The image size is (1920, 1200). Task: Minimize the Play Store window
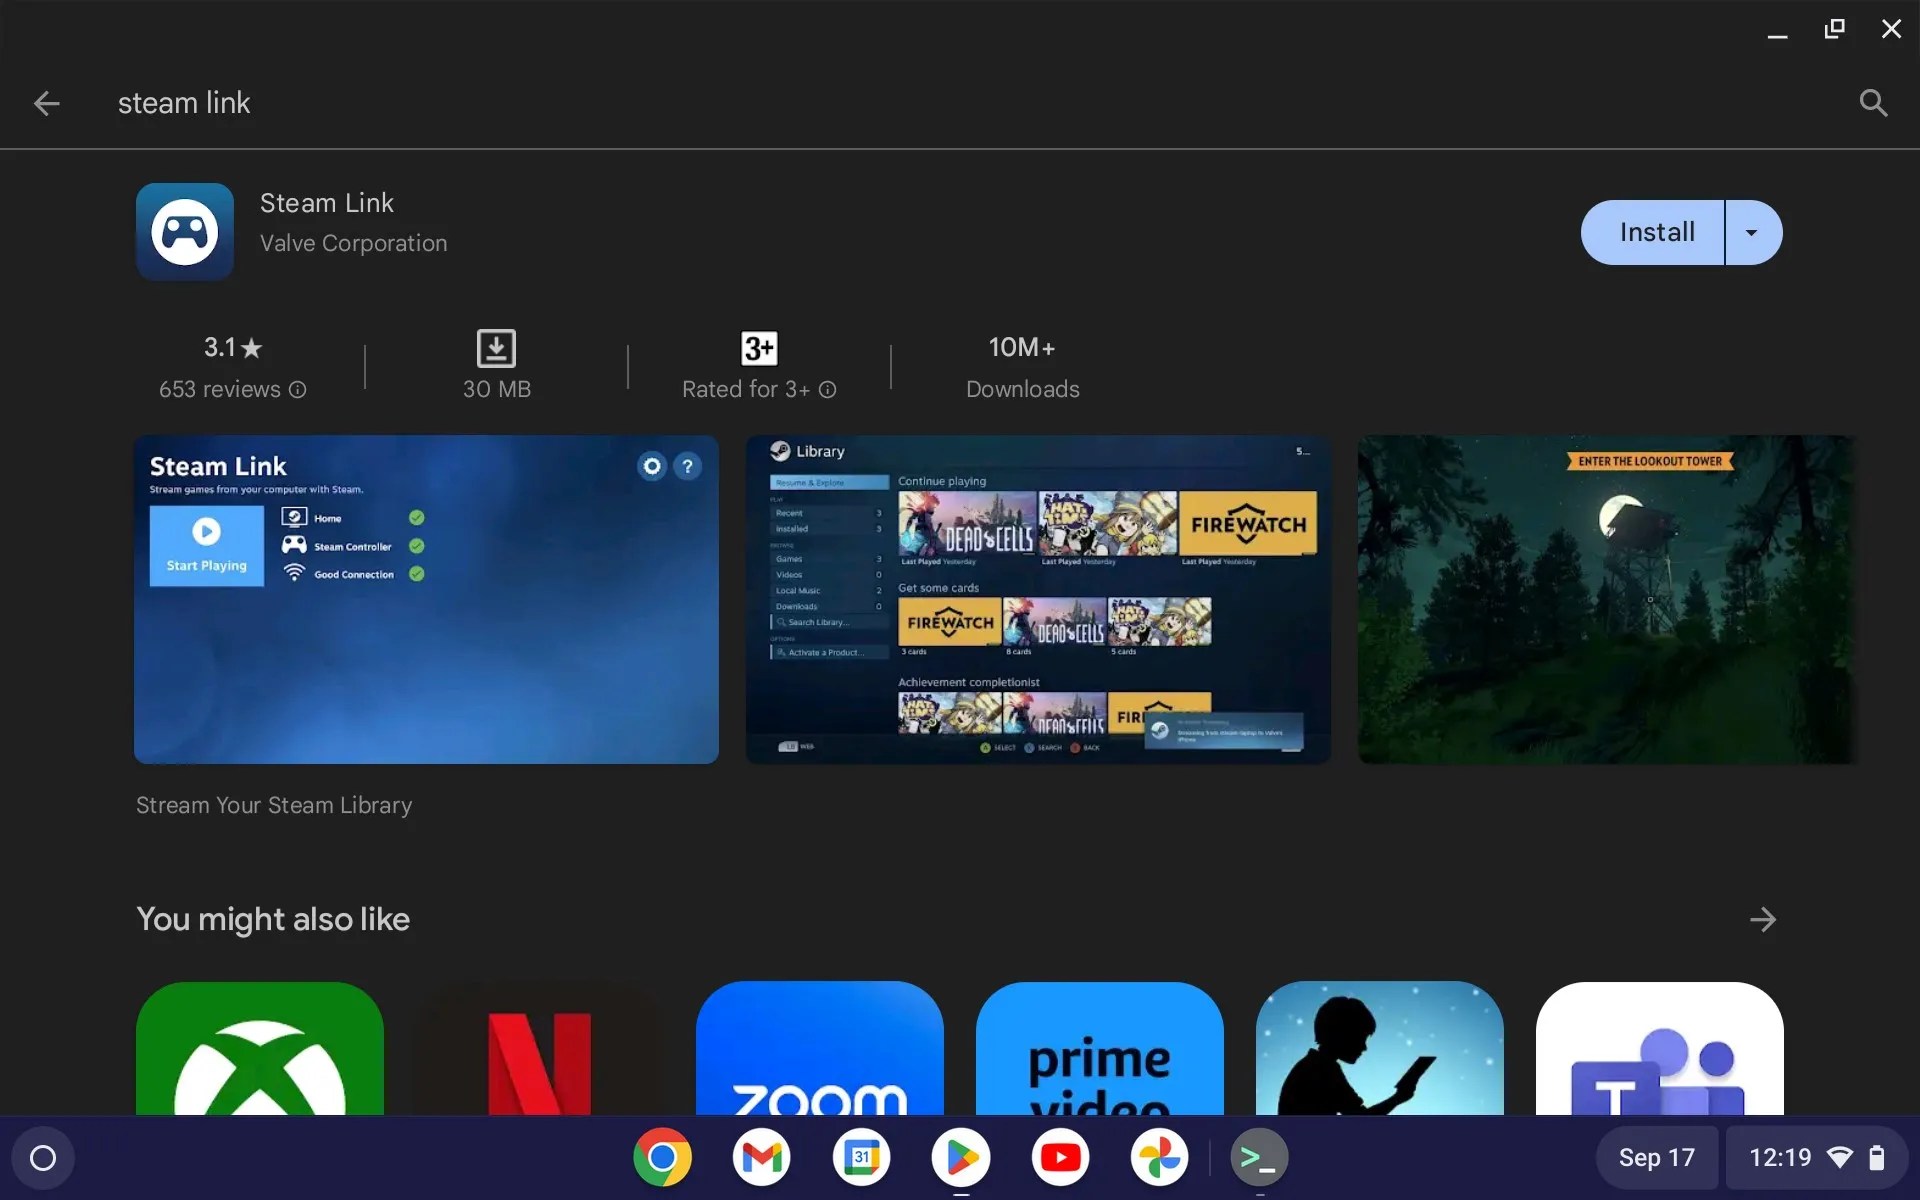pos(1777,29)
